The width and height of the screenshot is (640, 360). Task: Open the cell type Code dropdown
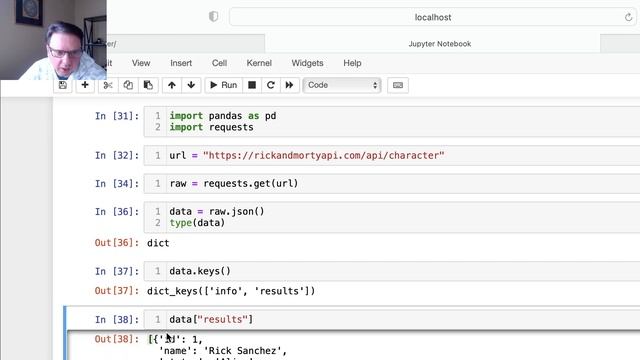342,85
